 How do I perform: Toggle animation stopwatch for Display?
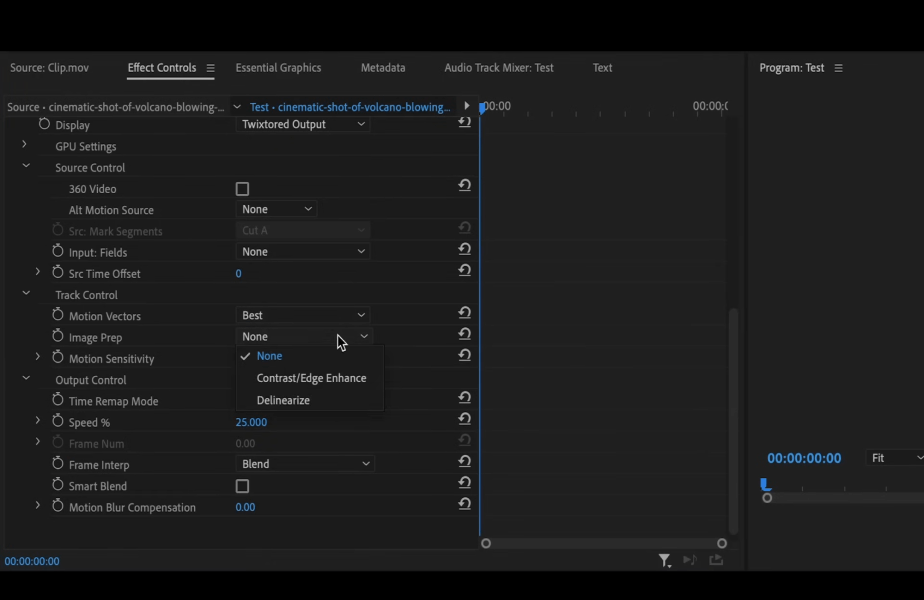coord(44,124)
